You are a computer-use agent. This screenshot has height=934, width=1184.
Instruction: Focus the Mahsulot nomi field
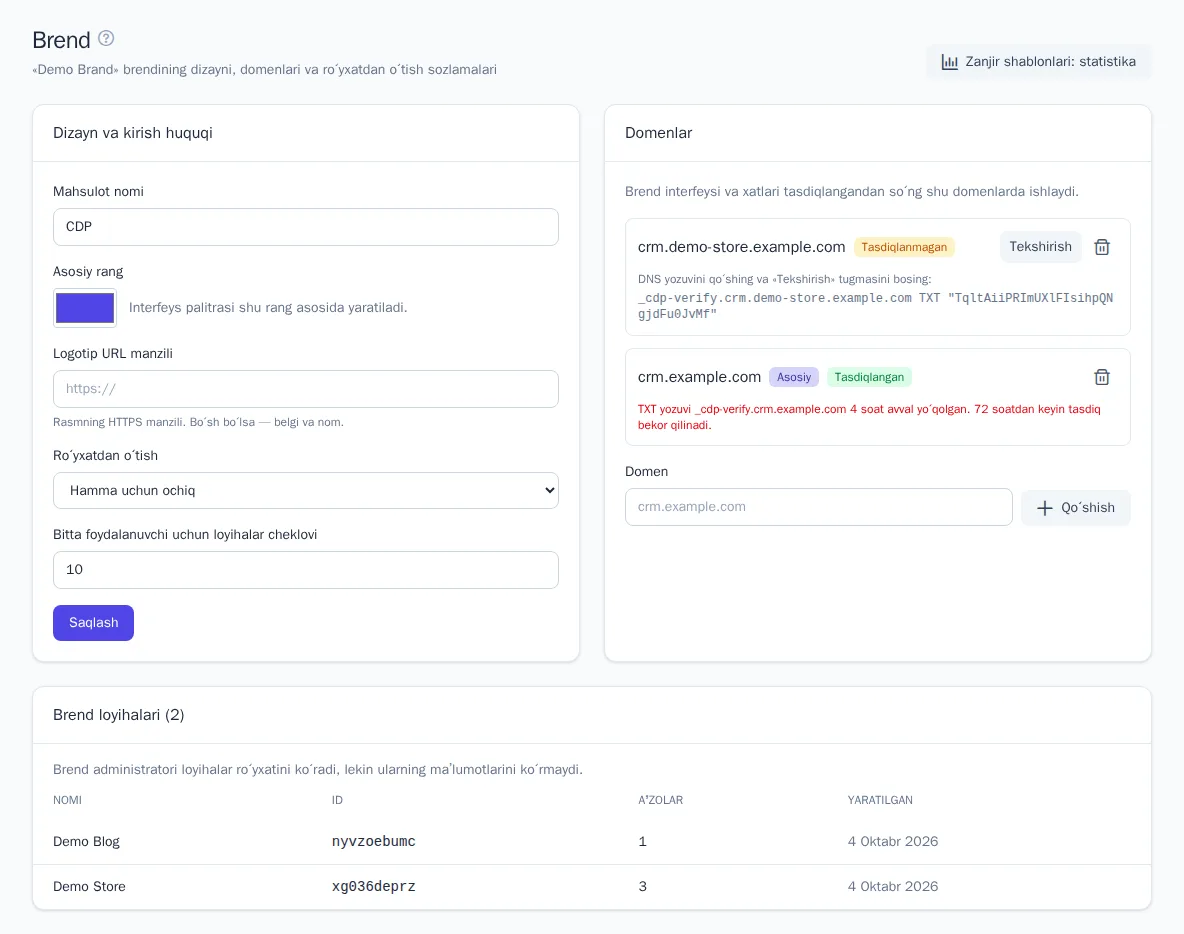(306, 227)
